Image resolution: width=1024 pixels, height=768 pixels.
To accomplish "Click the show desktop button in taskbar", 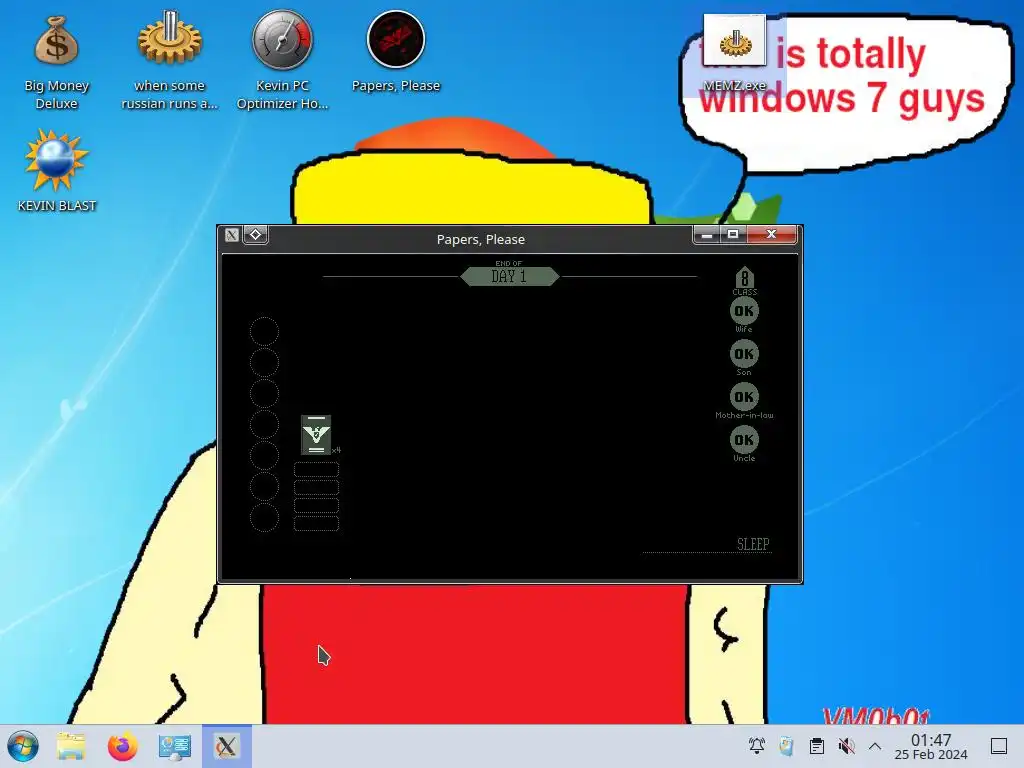I will 999,746.
